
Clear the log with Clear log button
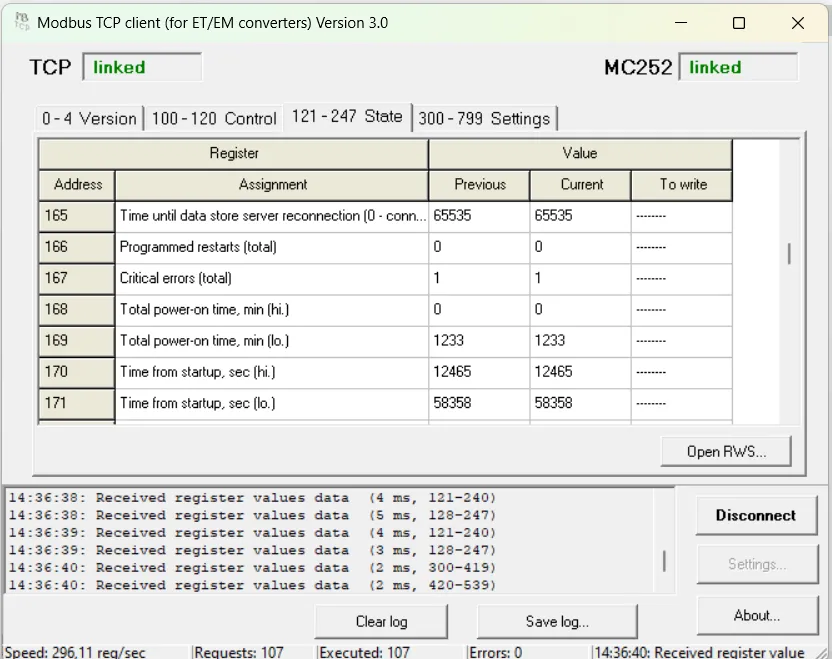(381, 621)
